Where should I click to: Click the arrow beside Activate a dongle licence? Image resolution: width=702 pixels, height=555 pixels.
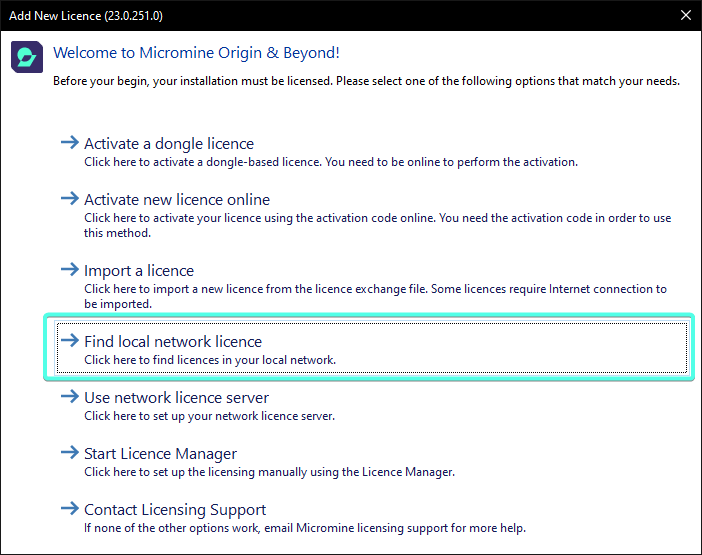coord(69,143)
